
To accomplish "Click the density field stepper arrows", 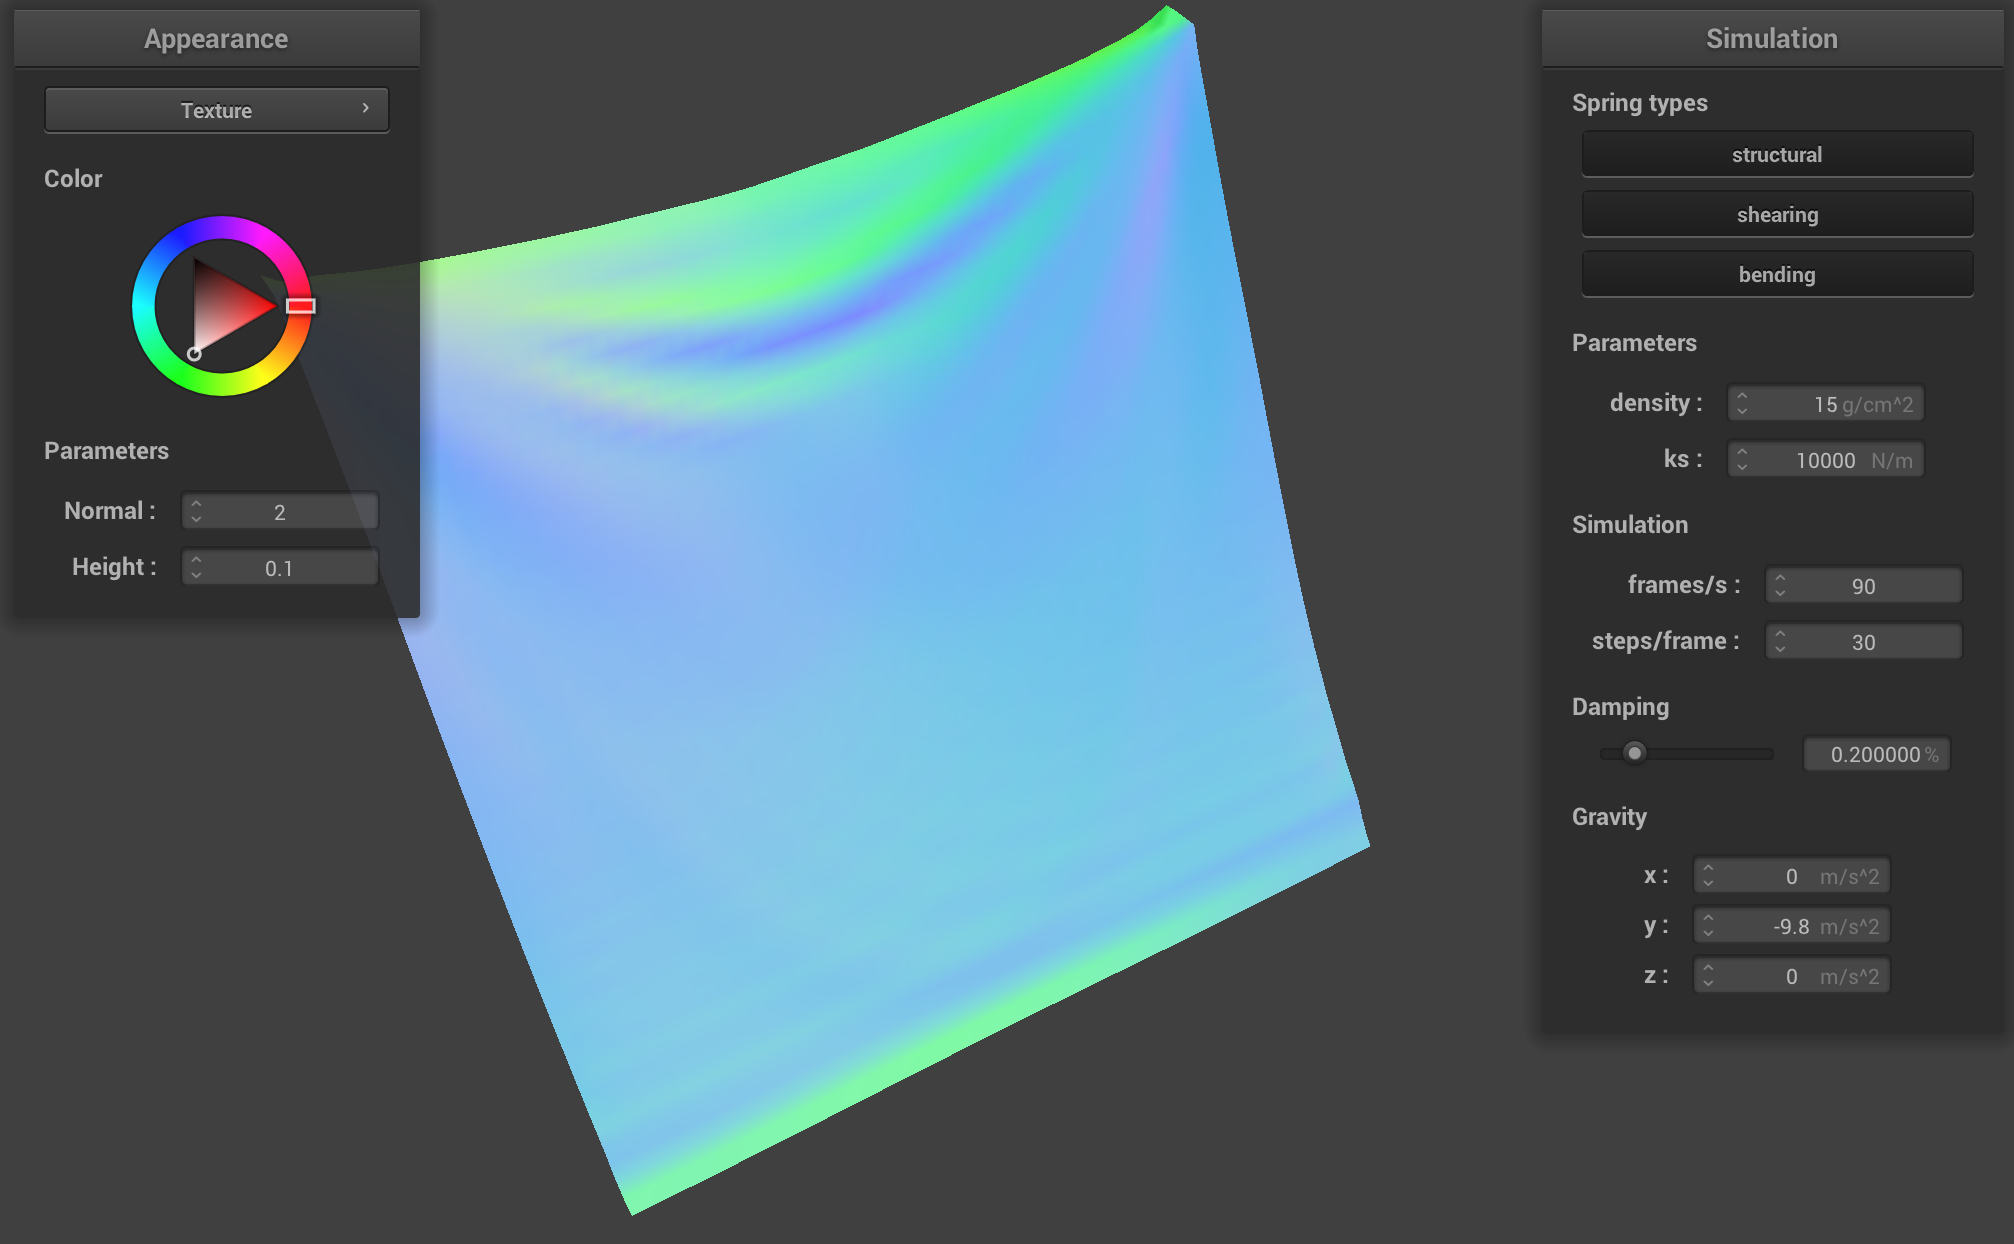I will [1742, 404].
